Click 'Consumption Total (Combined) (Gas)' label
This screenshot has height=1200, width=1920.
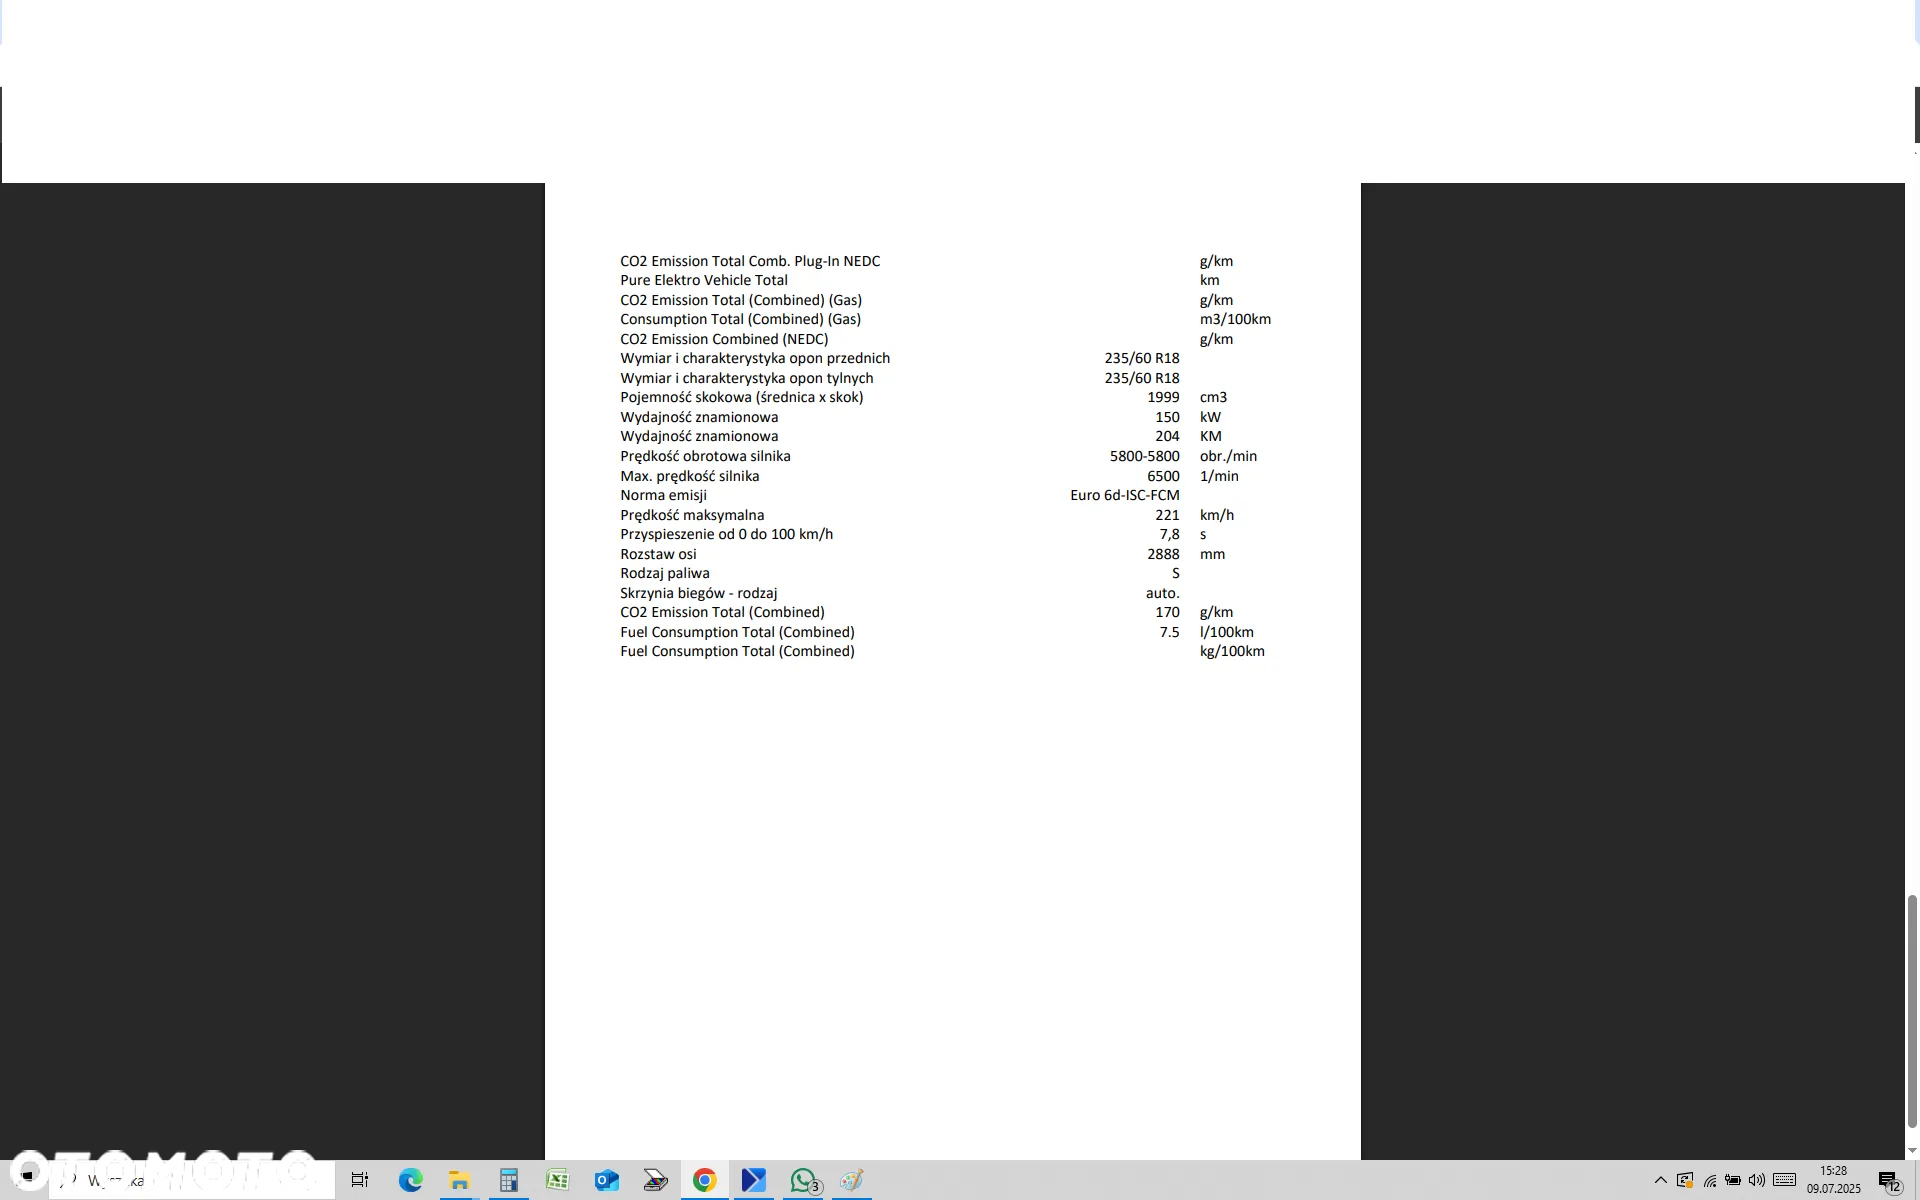(x=740, y=319)
